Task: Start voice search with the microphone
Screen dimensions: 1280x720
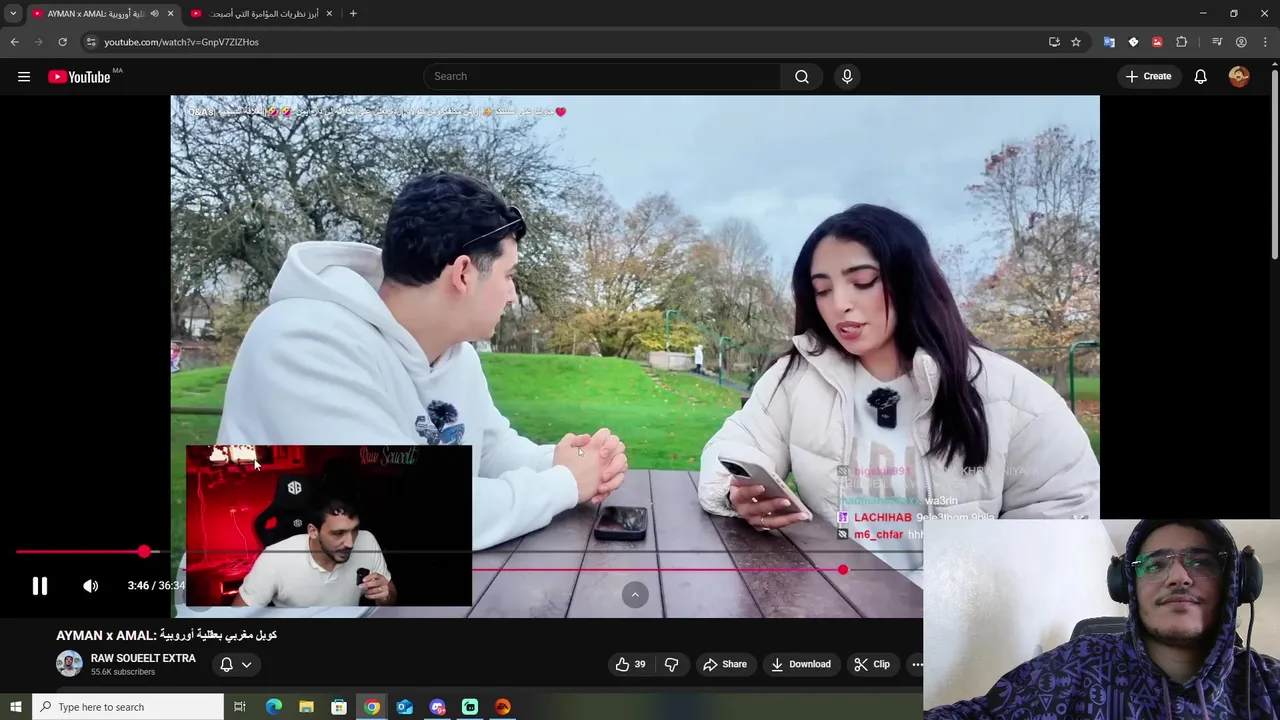Action: (x=847, y=77)
